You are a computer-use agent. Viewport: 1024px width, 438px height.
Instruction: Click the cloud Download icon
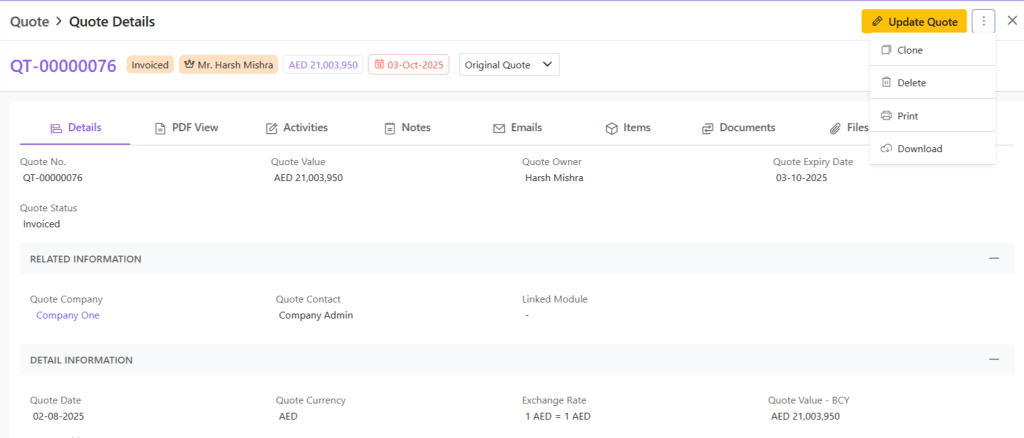[x=886, y=149]
